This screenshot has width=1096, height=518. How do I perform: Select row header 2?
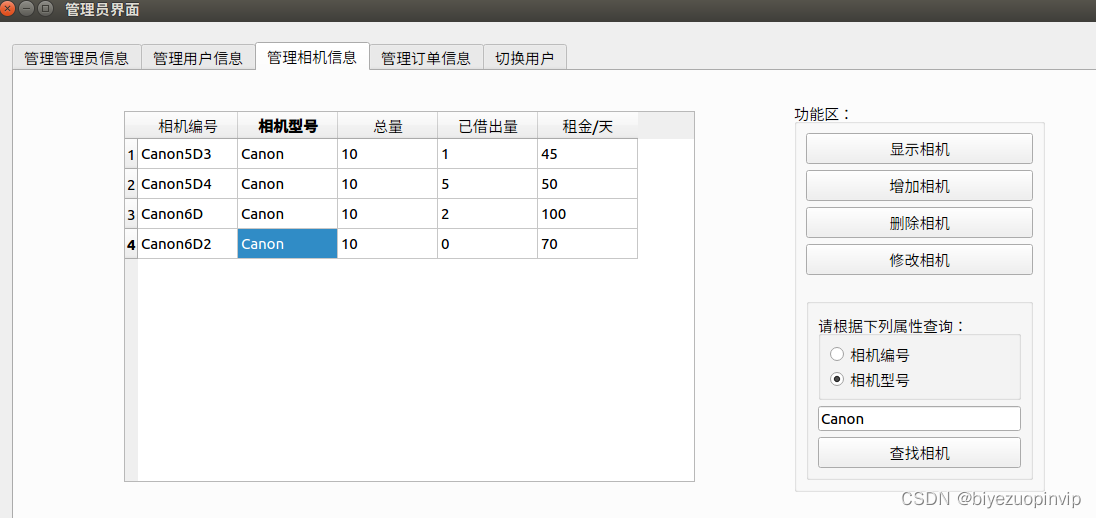click(x=131, y=184)
